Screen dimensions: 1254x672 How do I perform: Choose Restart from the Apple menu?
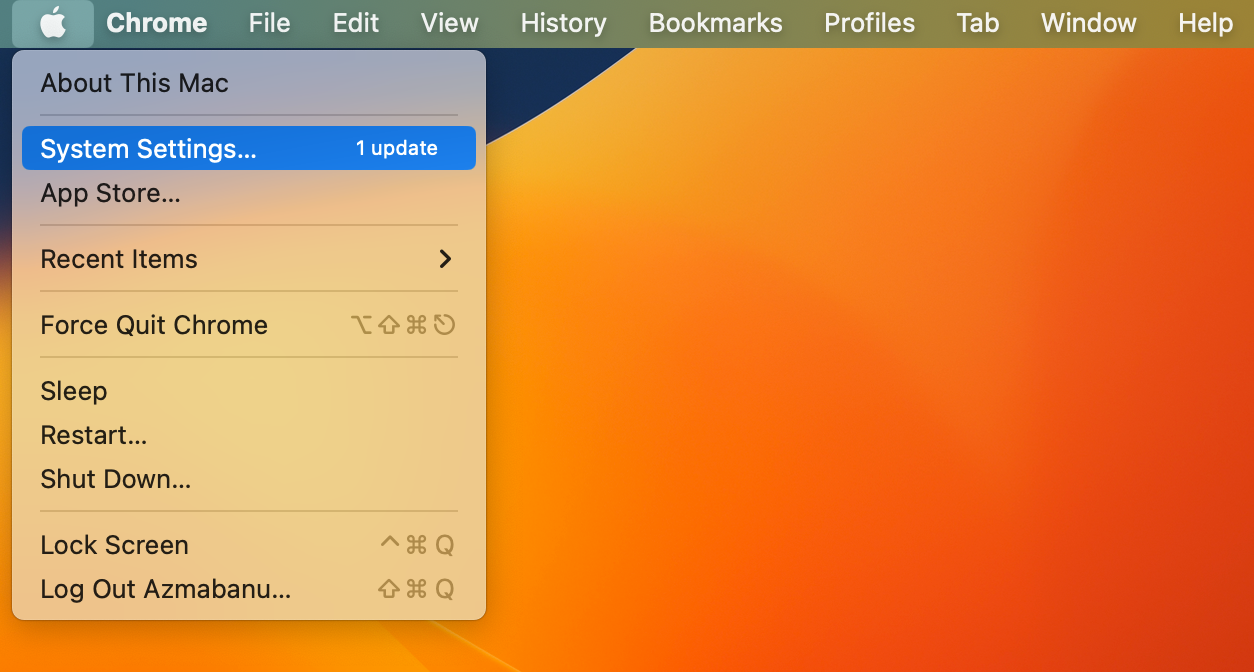click(93, 435)
